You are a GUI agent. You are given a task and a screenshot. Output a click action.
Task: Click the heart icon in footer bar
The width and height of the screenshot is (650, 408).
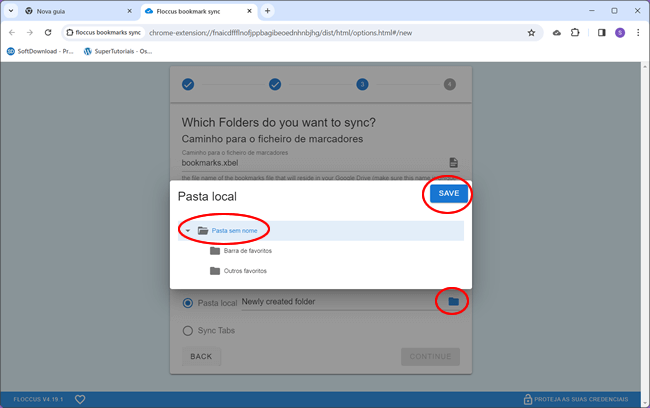pyautogui.click(x=80, y=399)
